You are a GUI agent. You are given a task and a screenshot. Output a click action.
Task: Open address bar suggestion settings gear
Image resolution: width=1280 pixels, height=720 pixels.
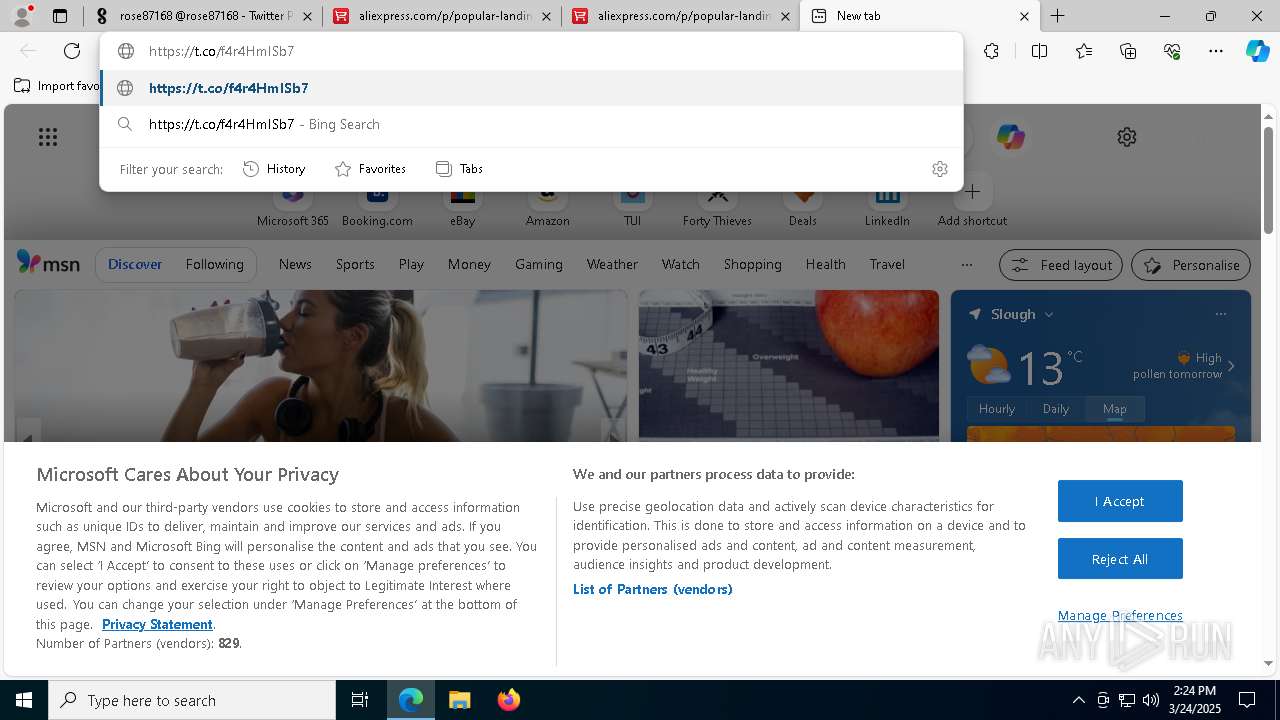point(939,169)
